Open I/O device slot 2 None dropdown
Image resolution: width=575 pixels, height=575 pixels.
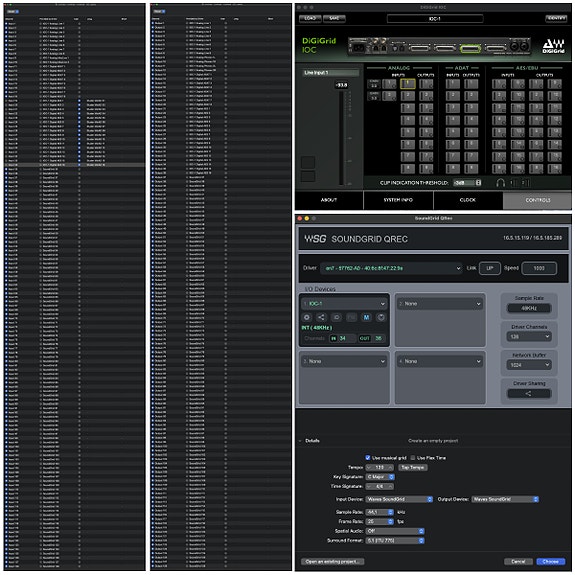pyautogui.click(x=440, y=304)
